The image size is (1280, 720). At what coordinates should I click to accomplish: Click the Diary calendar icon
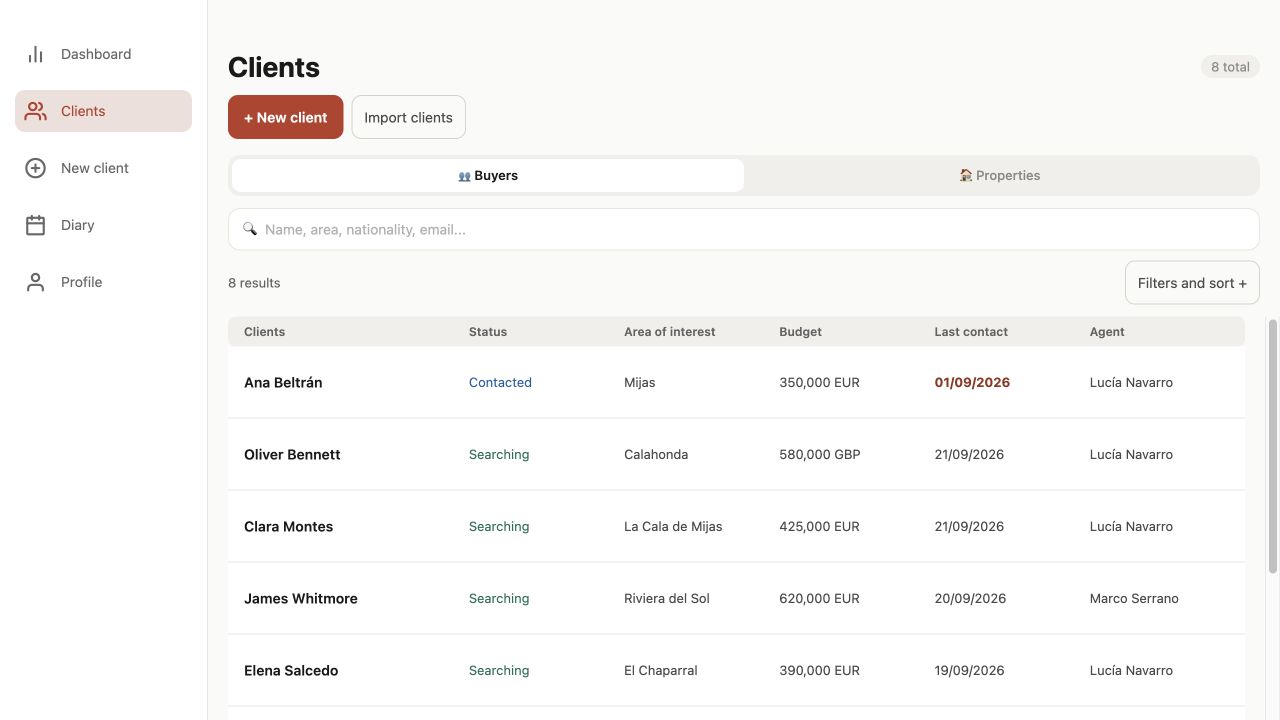36,225
